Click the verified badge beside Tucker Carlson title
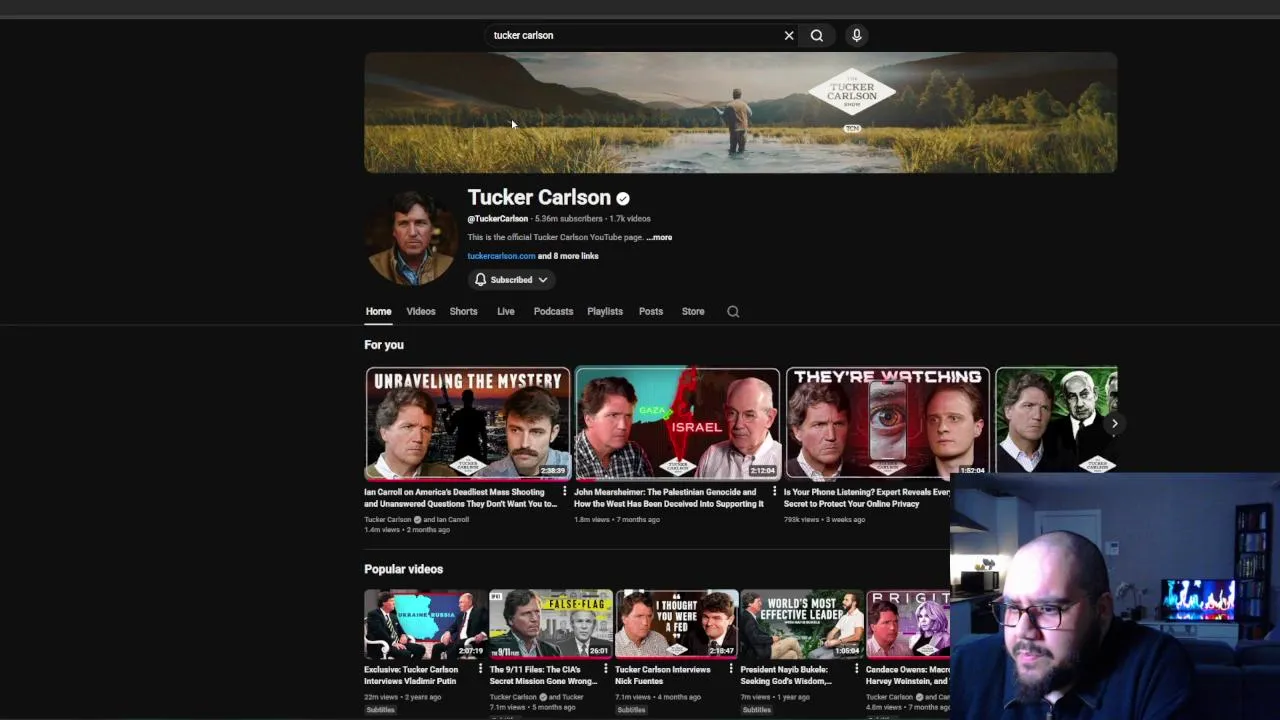The width and height of the screenshot is (1280, 720). [623, 198]
